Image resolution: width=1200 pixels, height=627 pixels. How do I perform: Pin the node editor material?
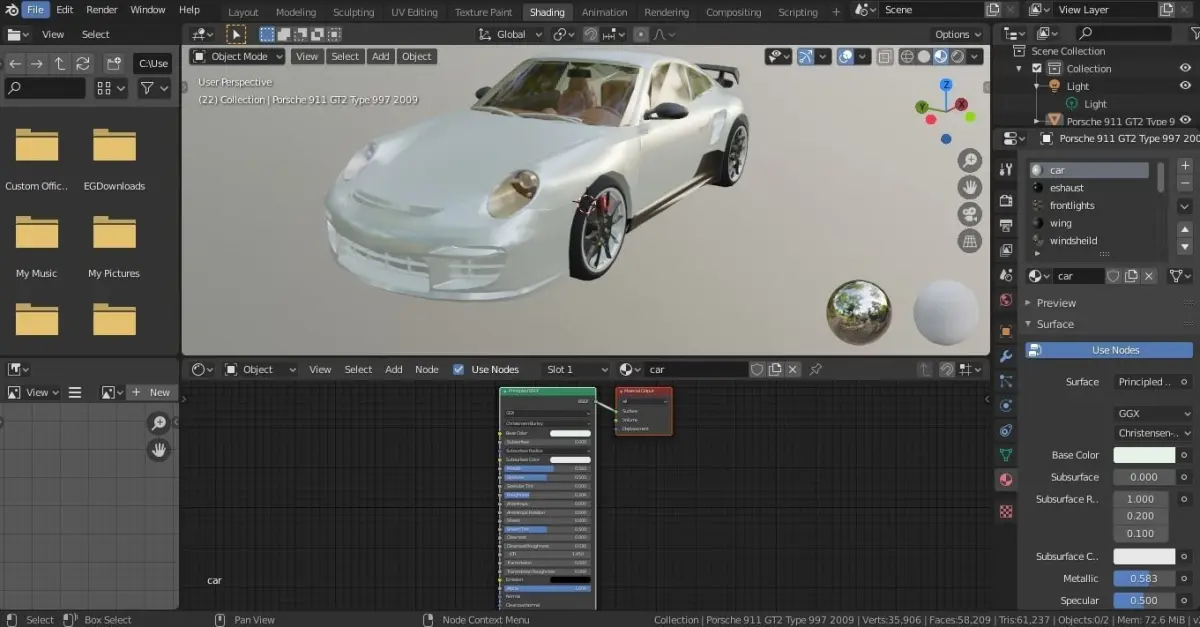(815, 369)
